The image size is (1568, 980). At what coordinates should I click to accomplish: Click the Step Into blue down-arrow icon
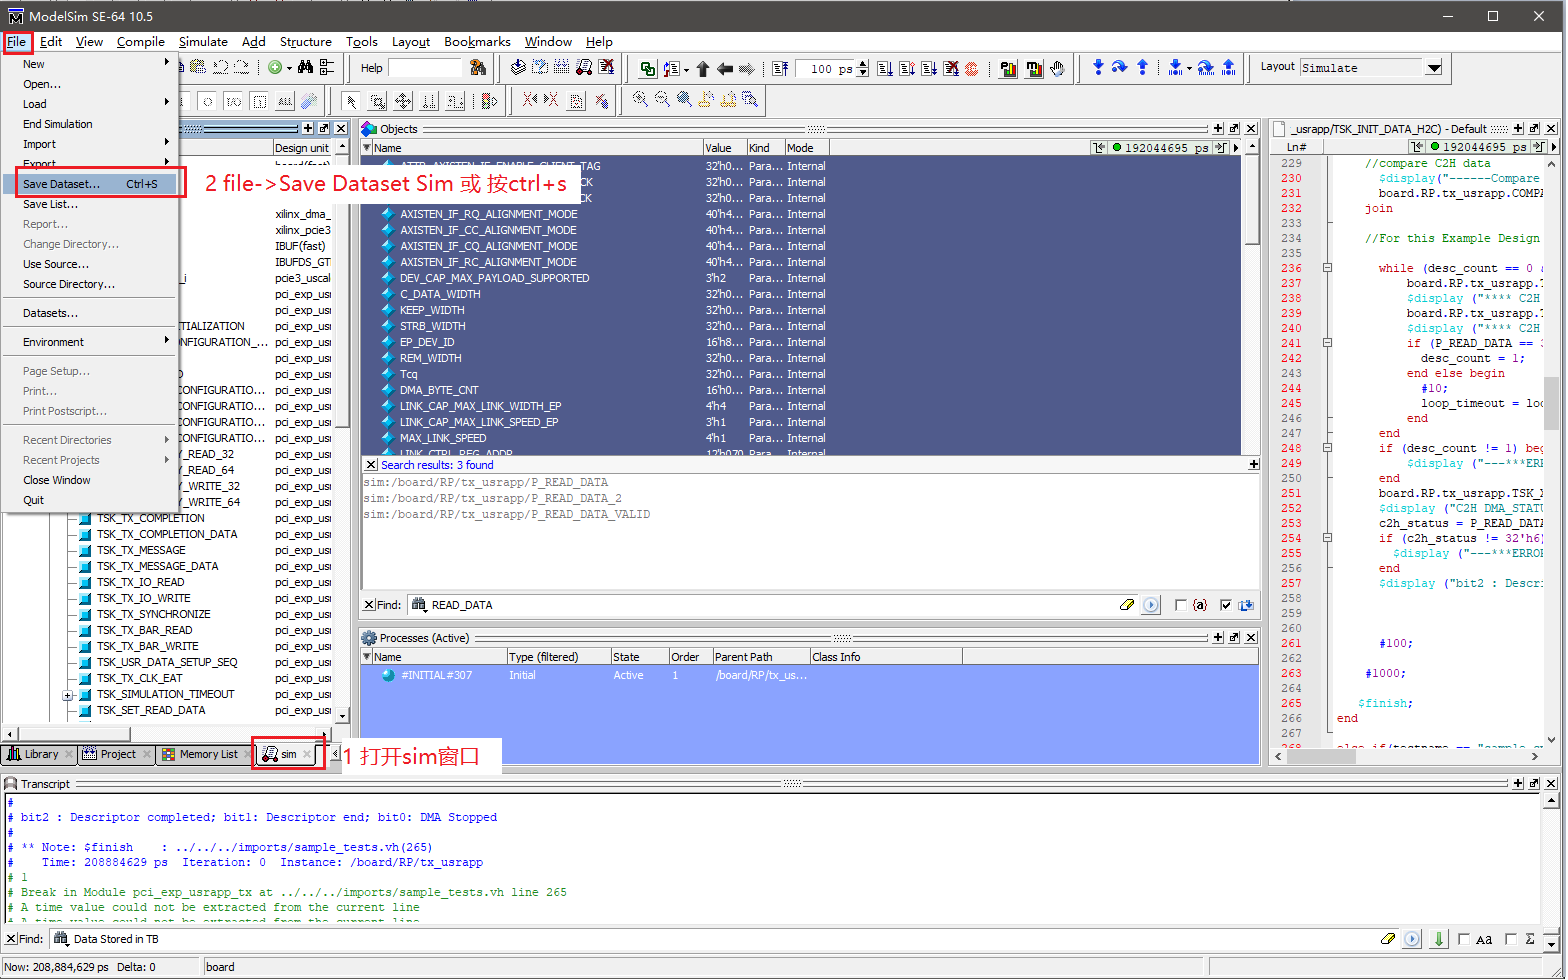coord(1098,67)
